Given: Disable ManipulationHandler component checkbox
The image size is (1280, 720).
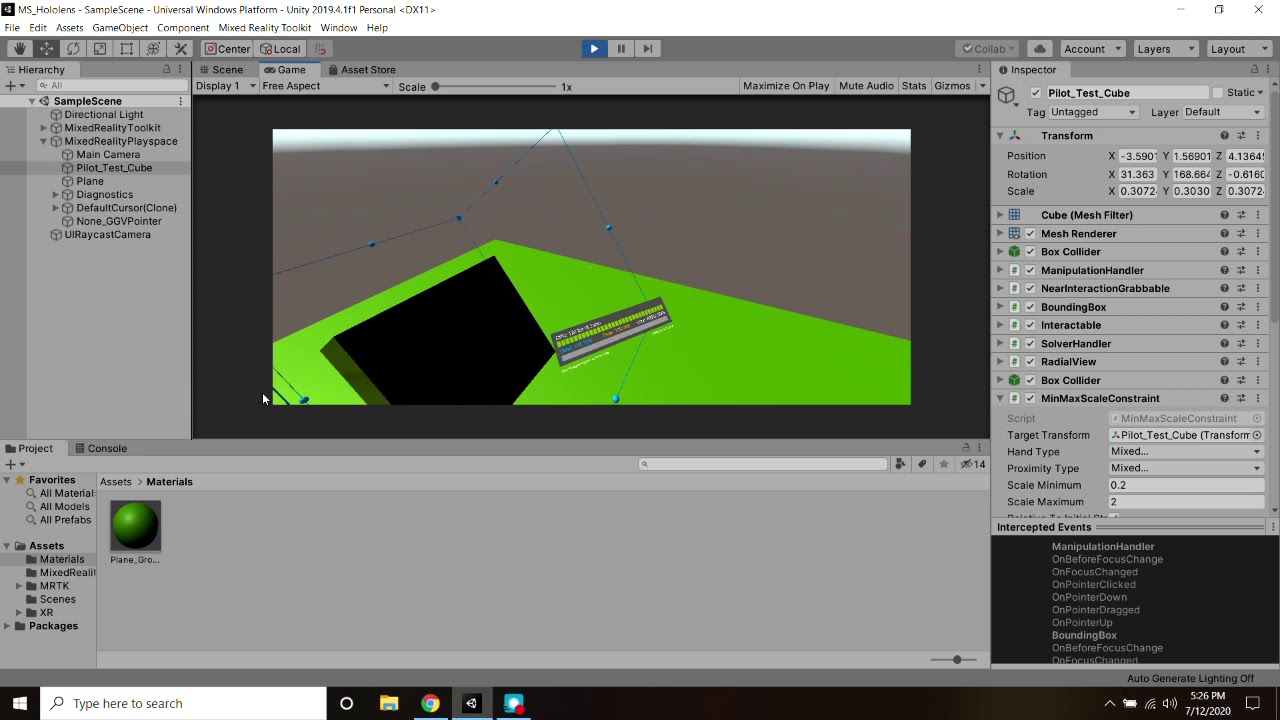Looking at the screenshot, I should pyautogui.click(x=1031, y=271).
